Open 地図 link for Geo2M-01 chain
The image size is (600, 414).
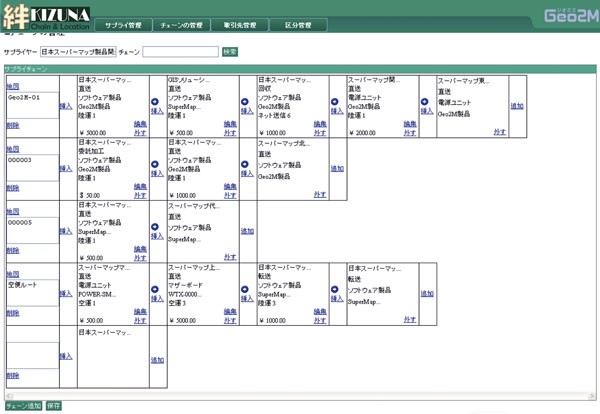(13, 86)
